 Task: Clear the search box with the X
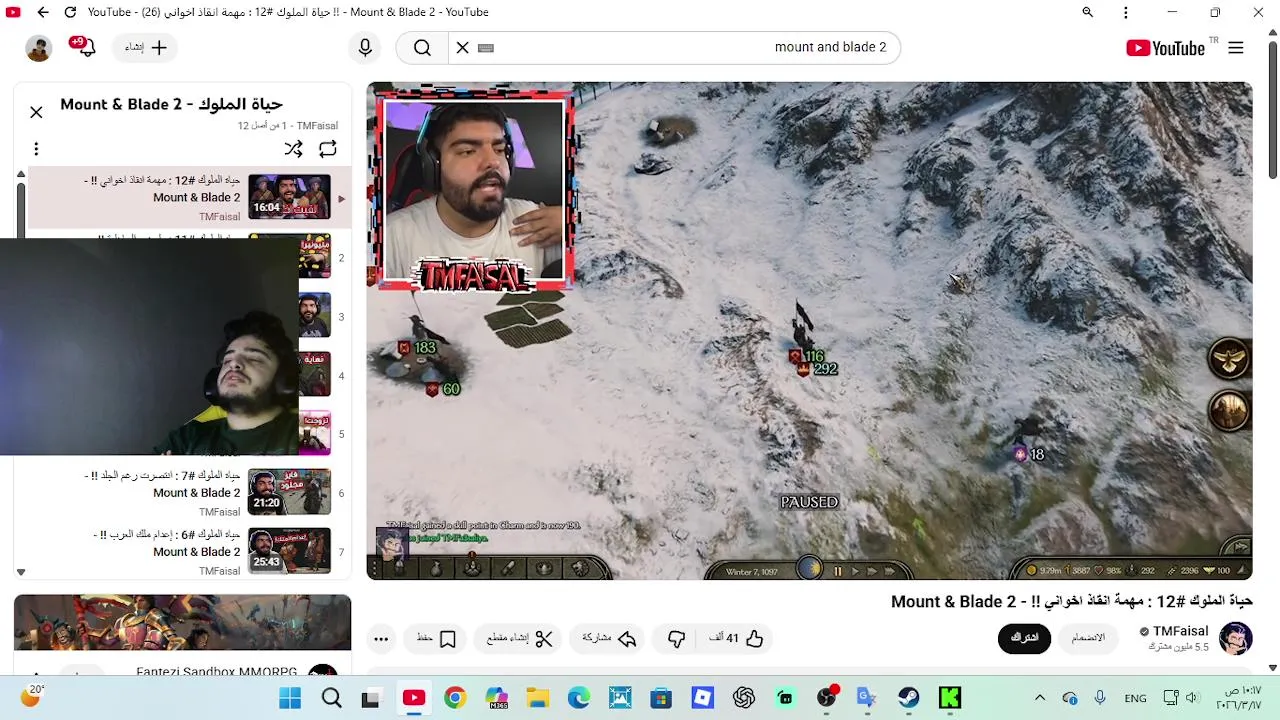(462, 47)
